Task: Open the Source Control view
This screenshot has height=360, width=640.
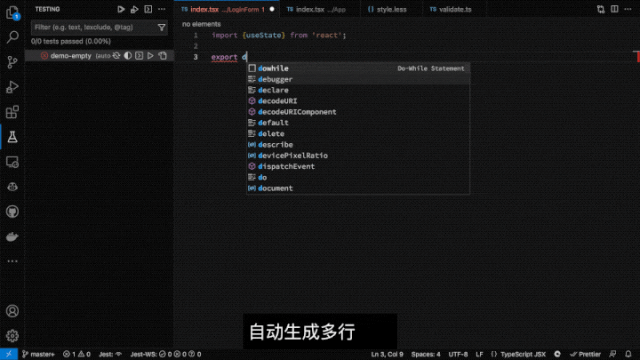Action: point(12,62)
